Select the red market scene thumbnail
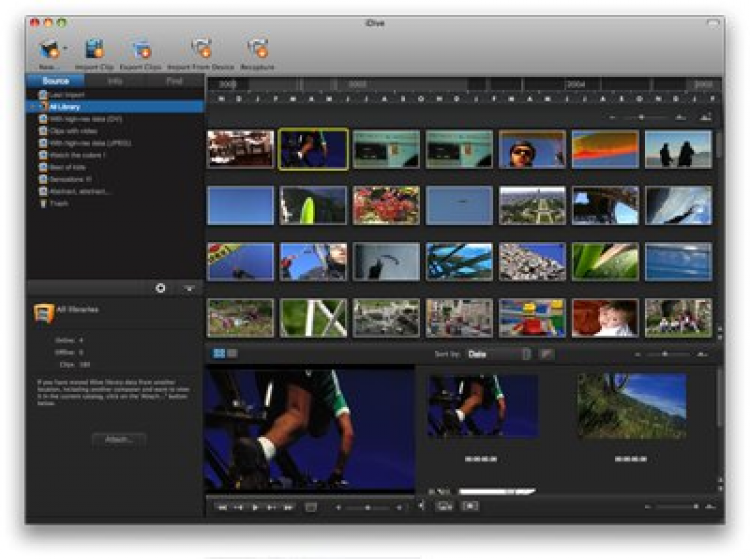Screen dimensions: 750x559 pyautogui.click(x=241, y=149)
